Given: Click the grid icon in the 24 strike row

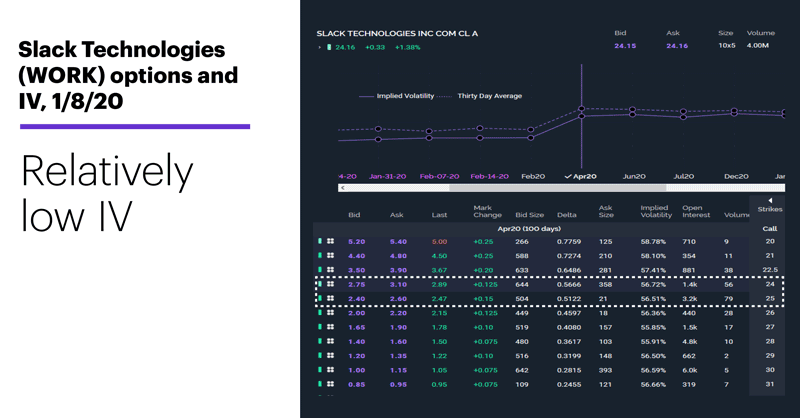Looking at the screenshot, I should (331, 284).
